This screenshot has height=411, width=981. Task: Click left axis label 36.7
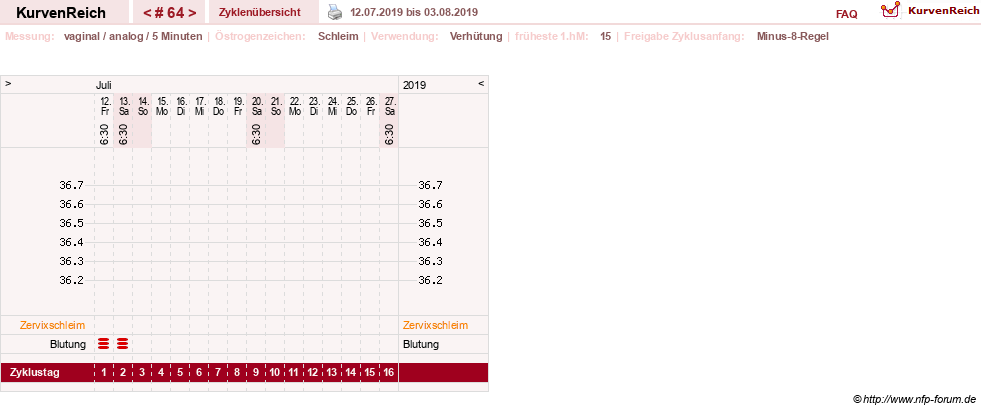pos(71,185)
